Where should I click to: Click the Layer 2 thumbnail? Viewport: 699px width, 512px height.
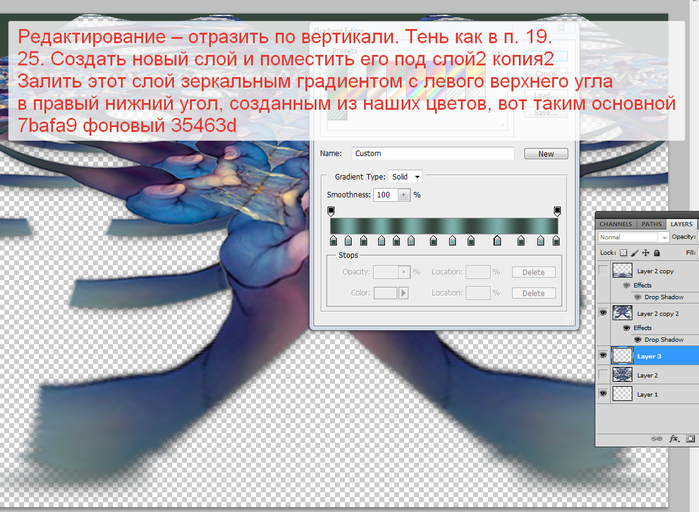coord(622,375)
